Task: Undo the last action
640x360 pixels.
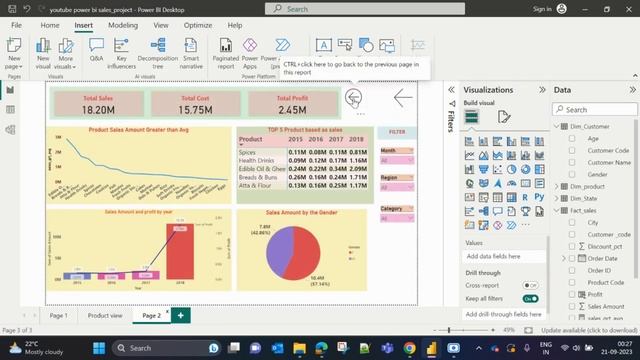Action: coord(27,9)
